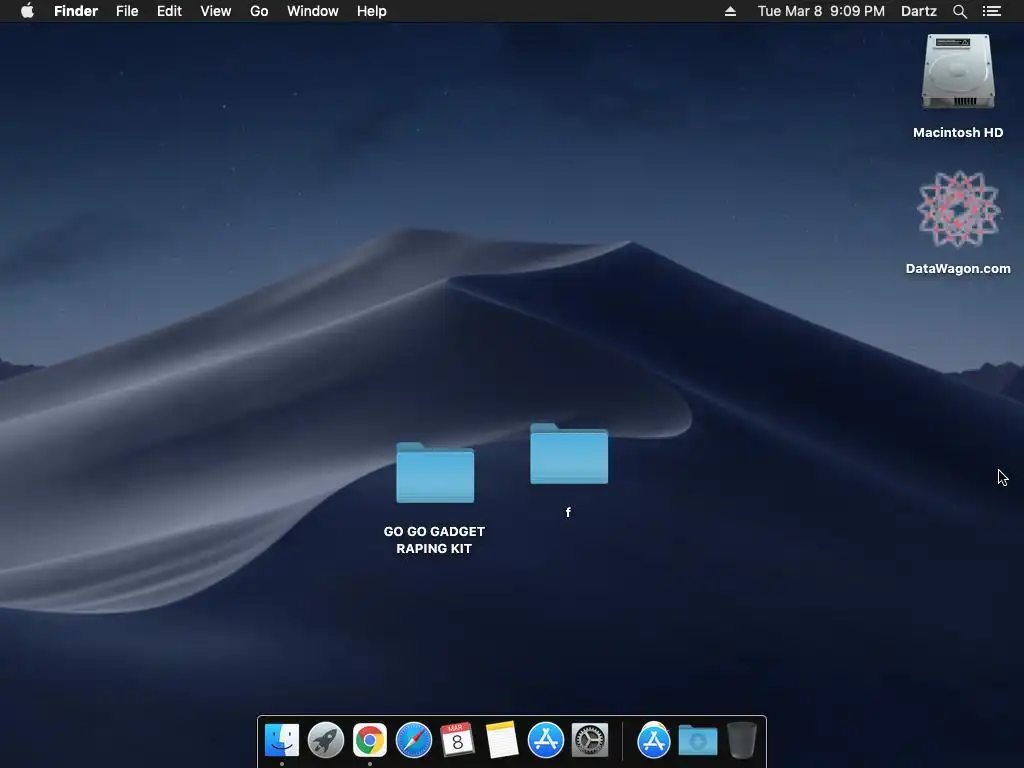Open Spotlight search magnifier
The width and height of the screenshot is (1024, 768).
click(959, 11)
